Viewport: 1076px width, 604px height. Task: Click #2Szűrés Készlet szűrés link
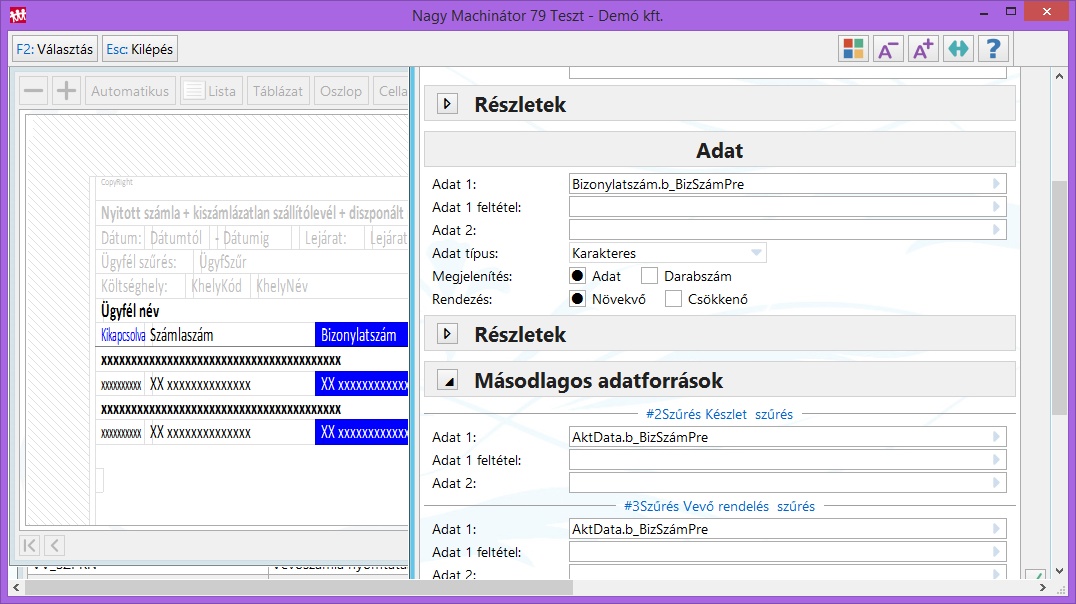tap(719, 415)
